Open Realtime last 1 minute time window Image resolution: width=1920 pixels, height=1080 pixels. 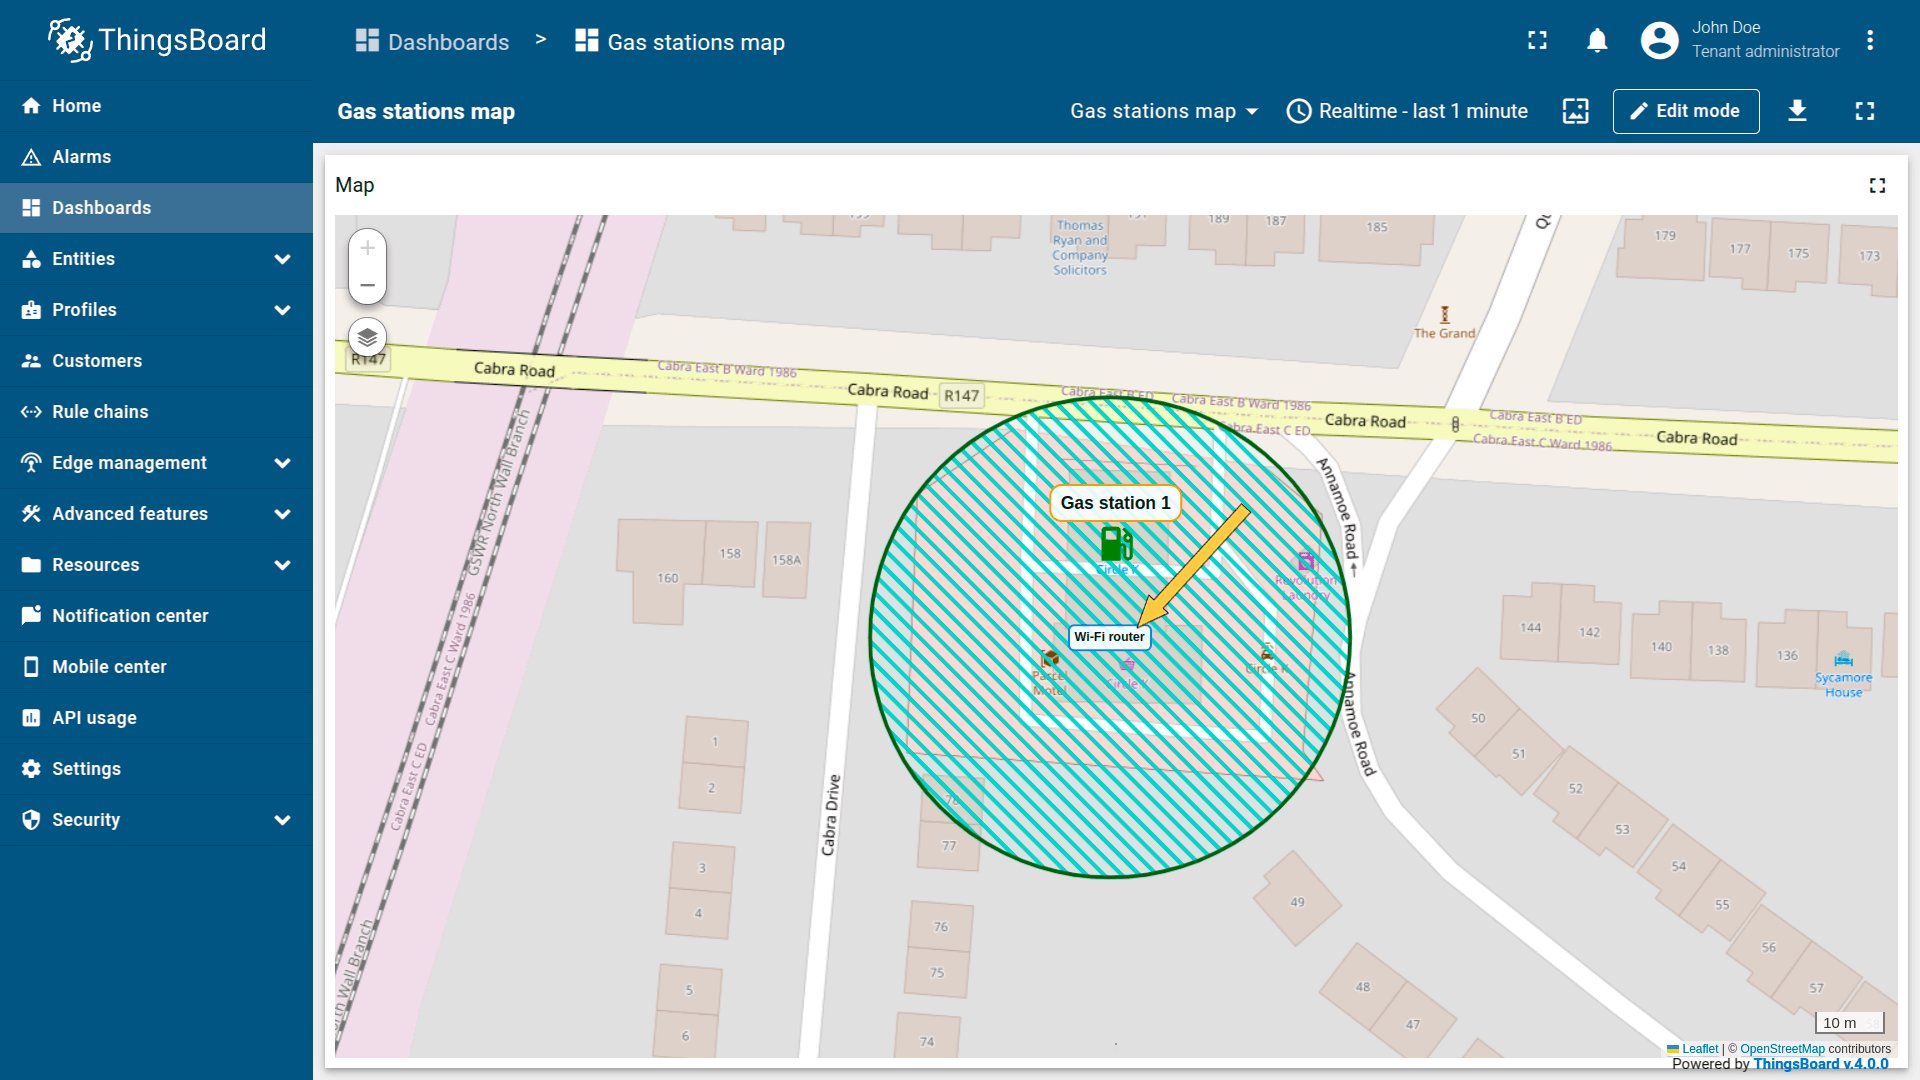coord(1407,111)
